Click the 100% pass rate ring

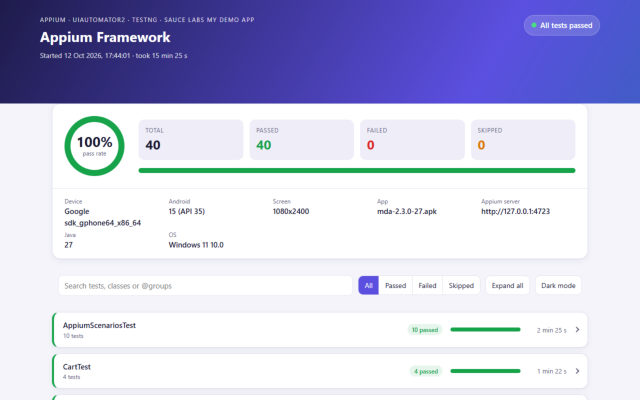[x=94, y=146]
